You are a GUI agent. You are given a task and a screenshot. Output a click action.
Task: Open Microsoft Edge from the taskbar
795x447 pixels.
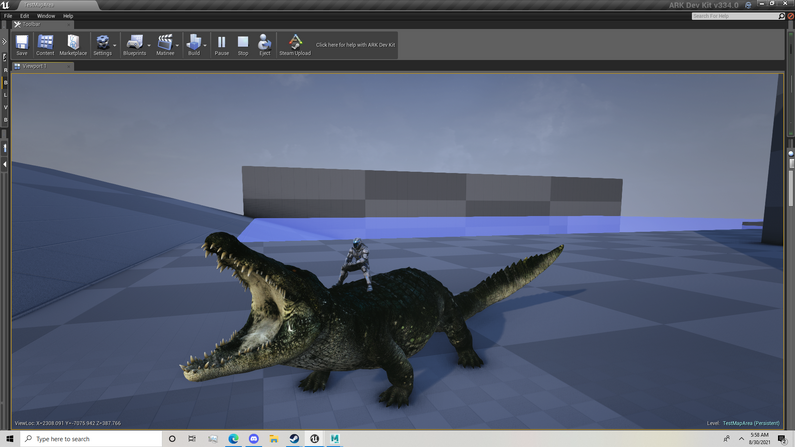click(x=233, y=439)
